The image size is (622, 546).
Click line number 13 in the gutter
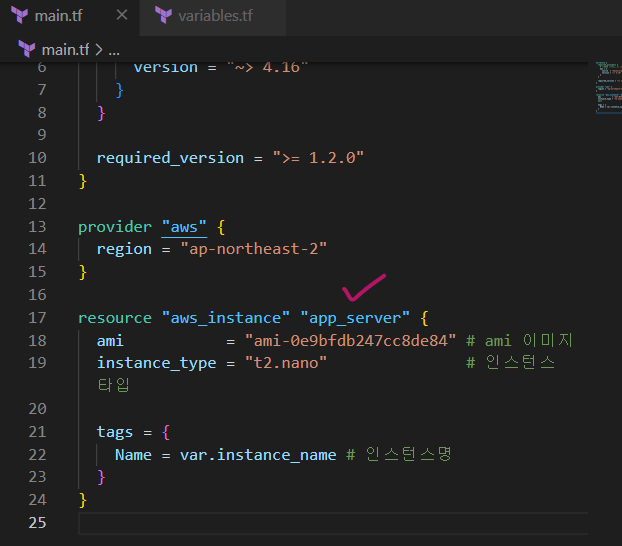click(x=37, y=227)
